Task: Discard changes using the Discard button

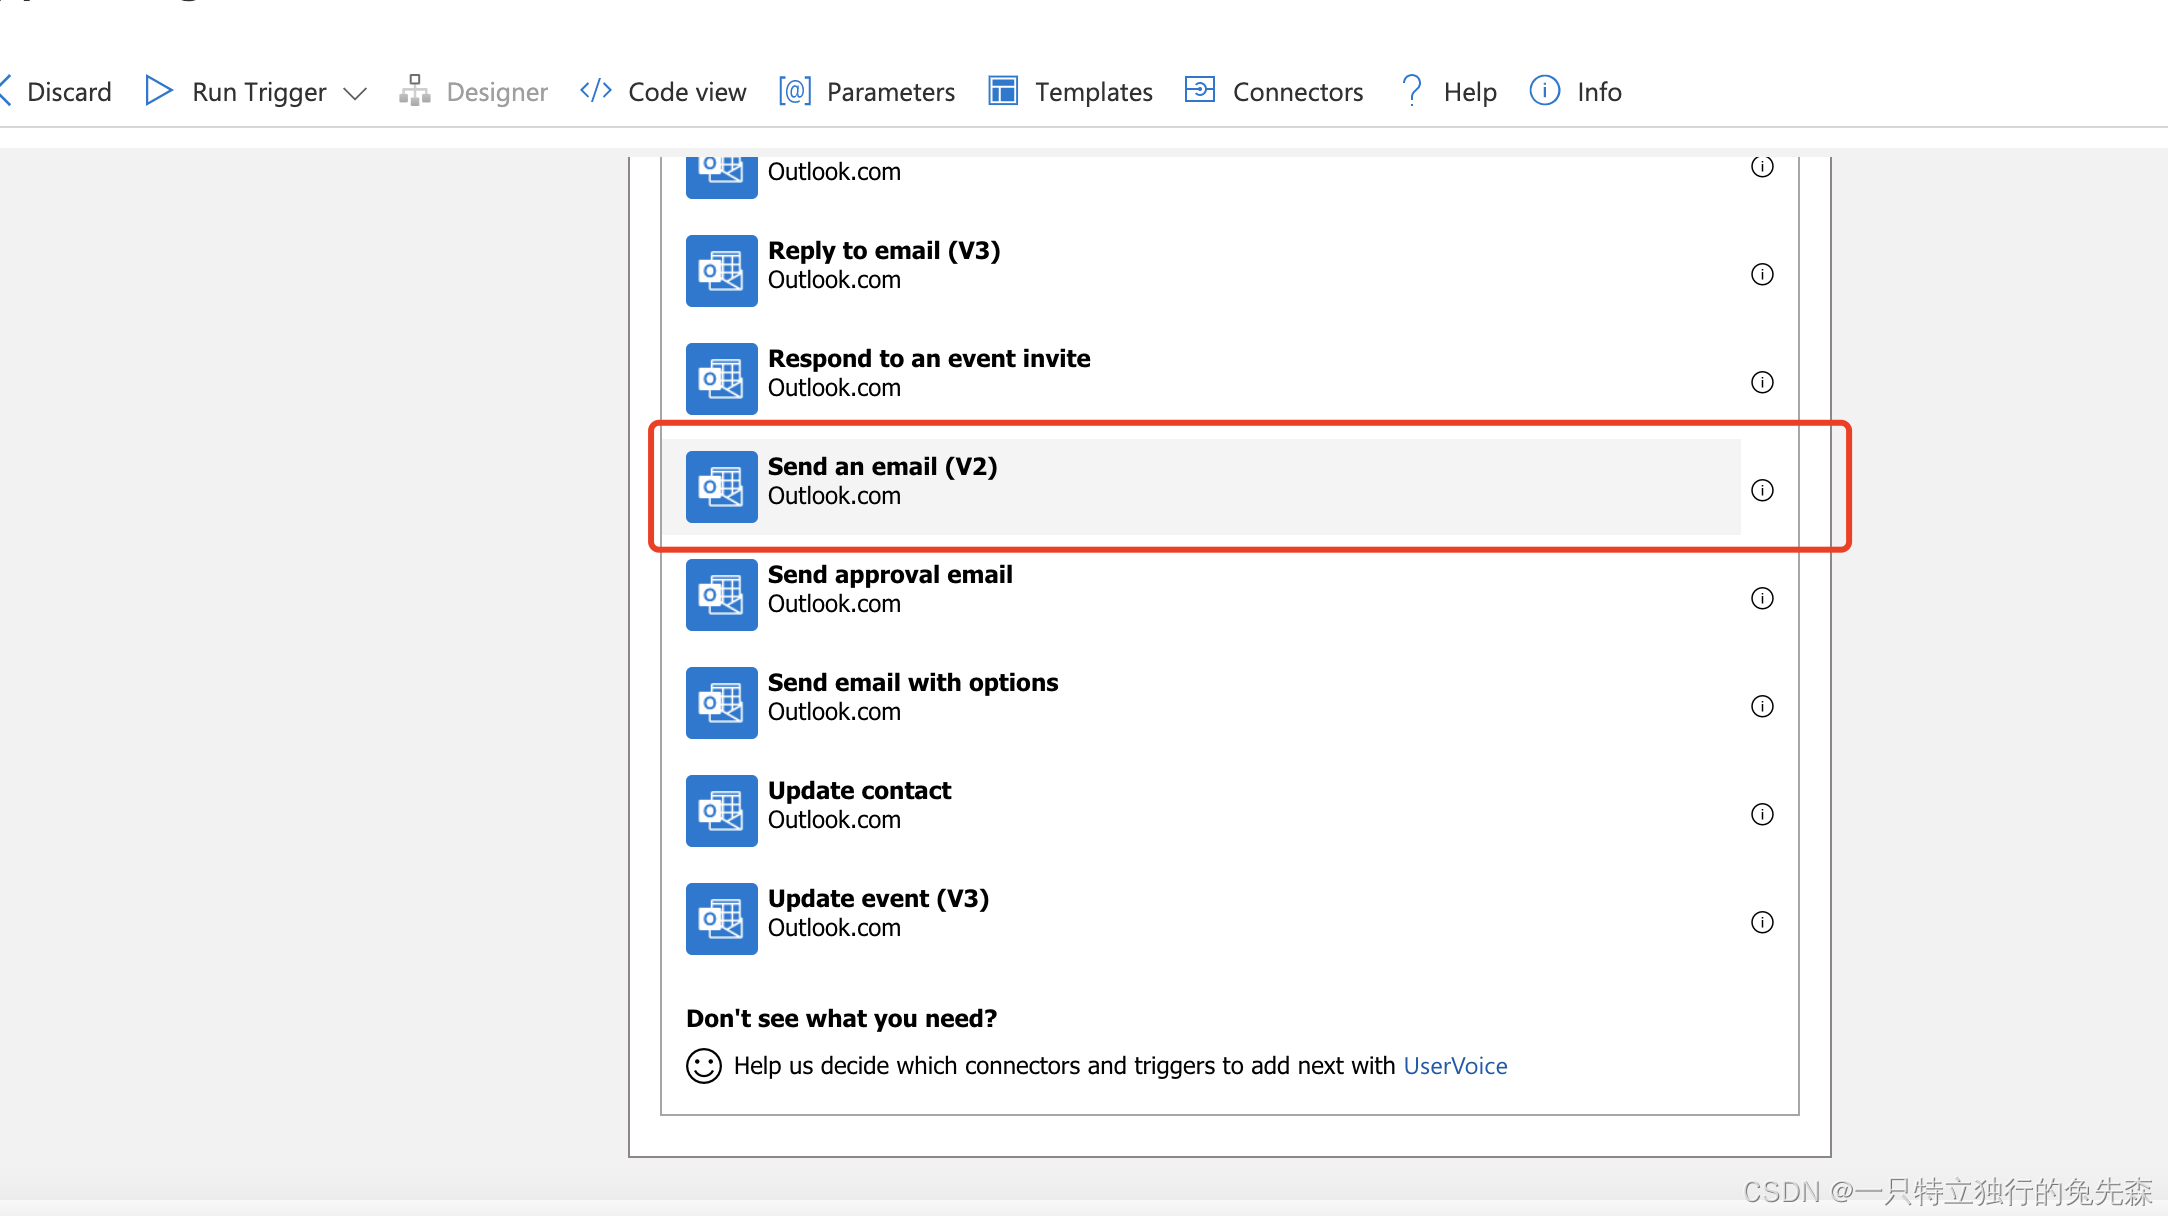Action: coord(68,92)
